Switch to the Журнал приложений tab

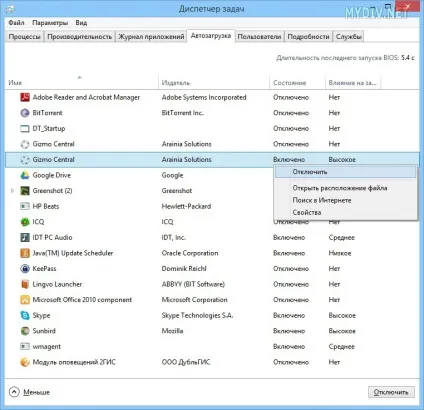click(x=151, y=37)
